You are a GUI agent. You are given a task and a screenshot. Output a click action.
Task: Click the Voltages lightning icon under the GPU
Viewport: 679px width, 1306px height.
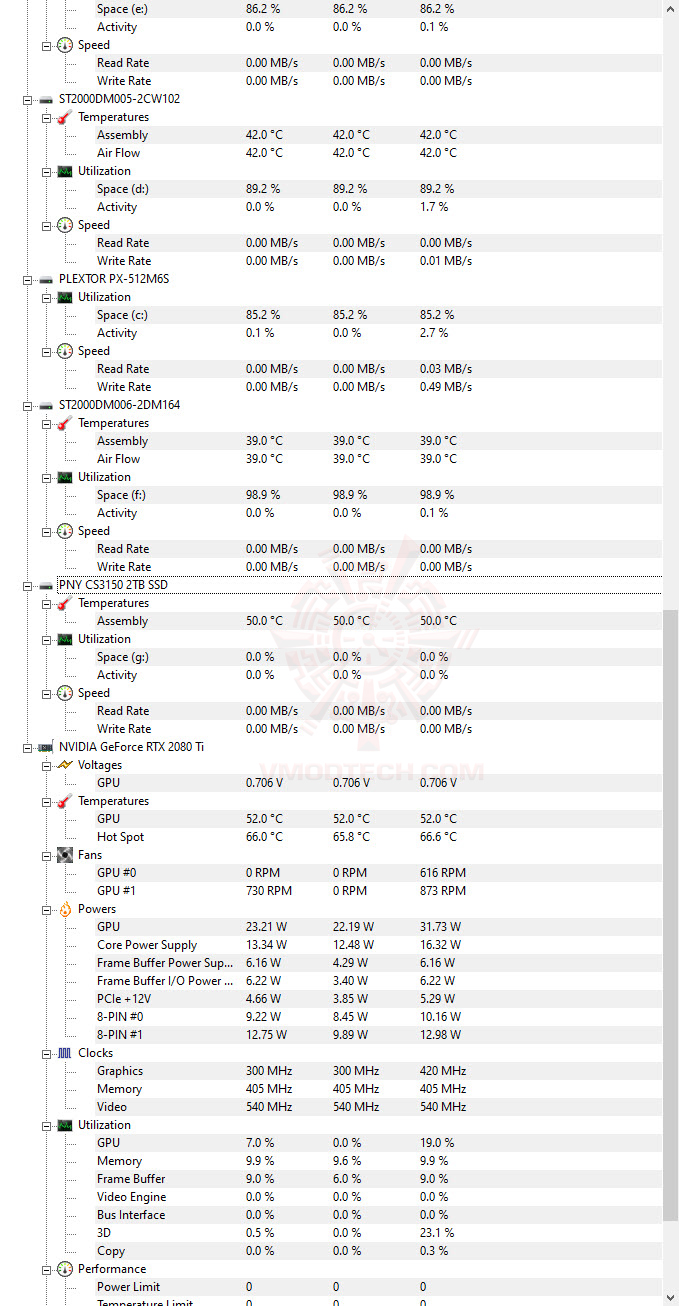tap(65, 765)
